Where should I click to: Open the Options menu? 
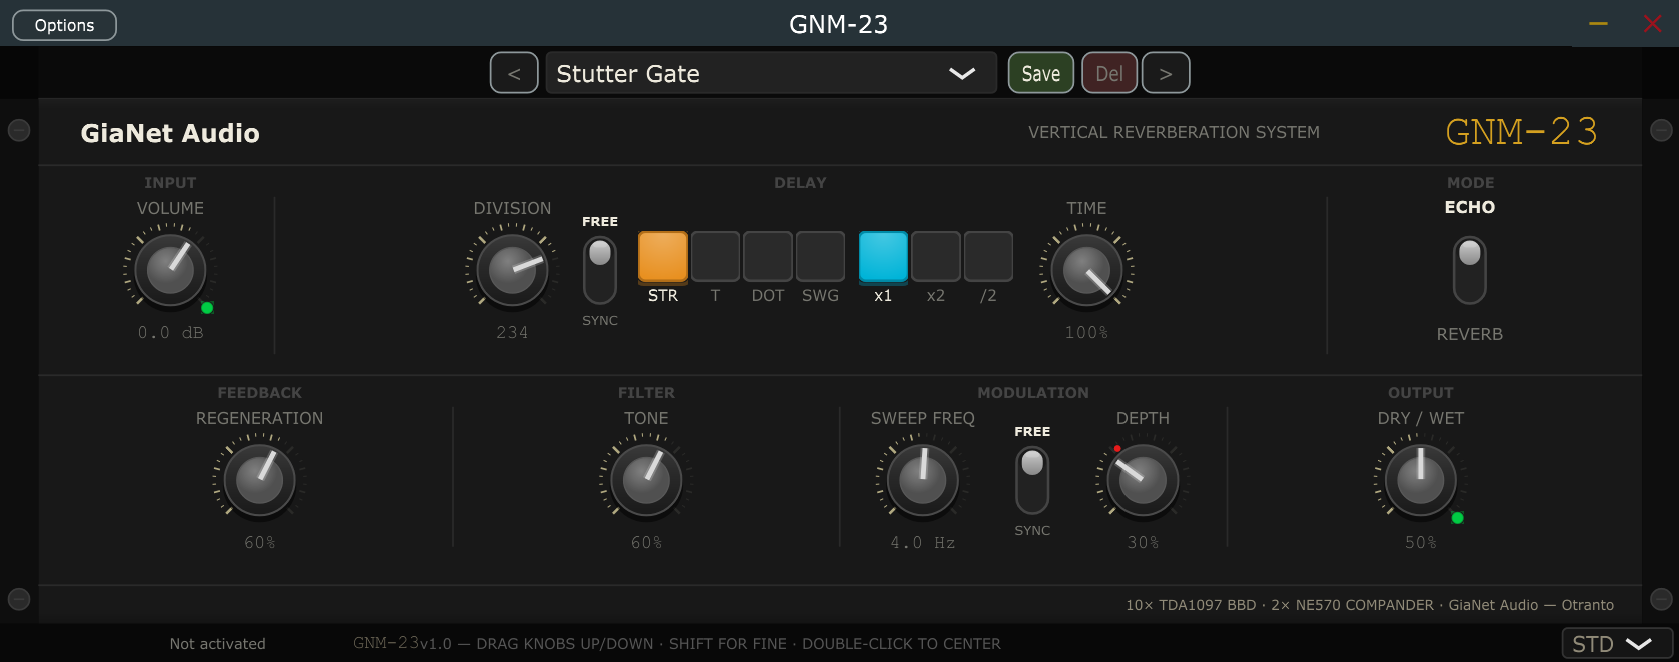click(x=64, y=25)
